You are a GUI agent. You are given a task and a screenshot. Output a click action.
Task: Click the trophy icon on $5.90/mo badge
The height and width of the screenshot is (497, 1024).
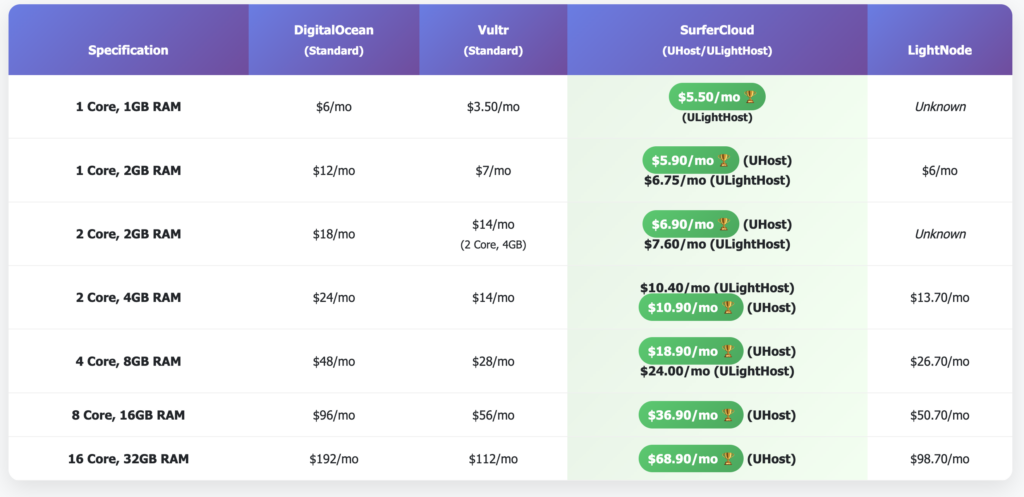[x=724, y=160]
